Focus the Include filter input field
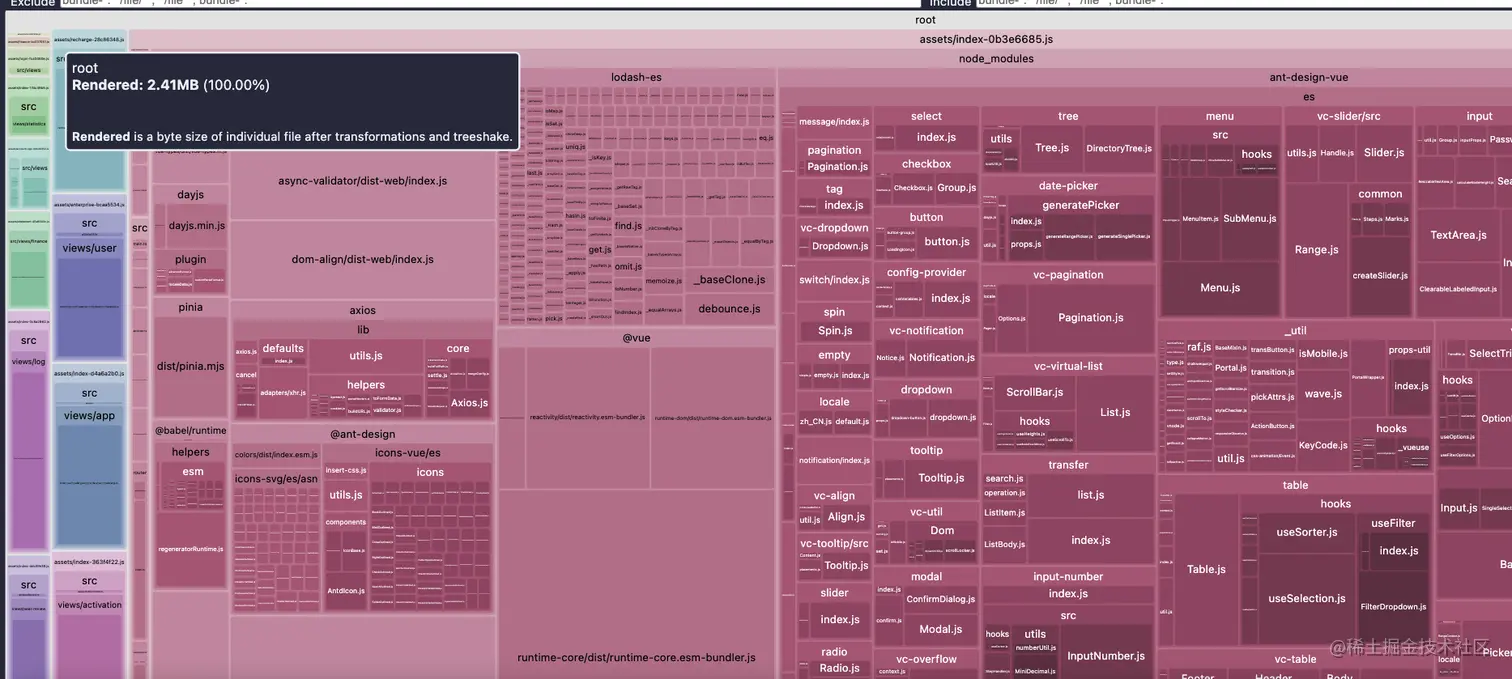 click(x=1243, y=3)
